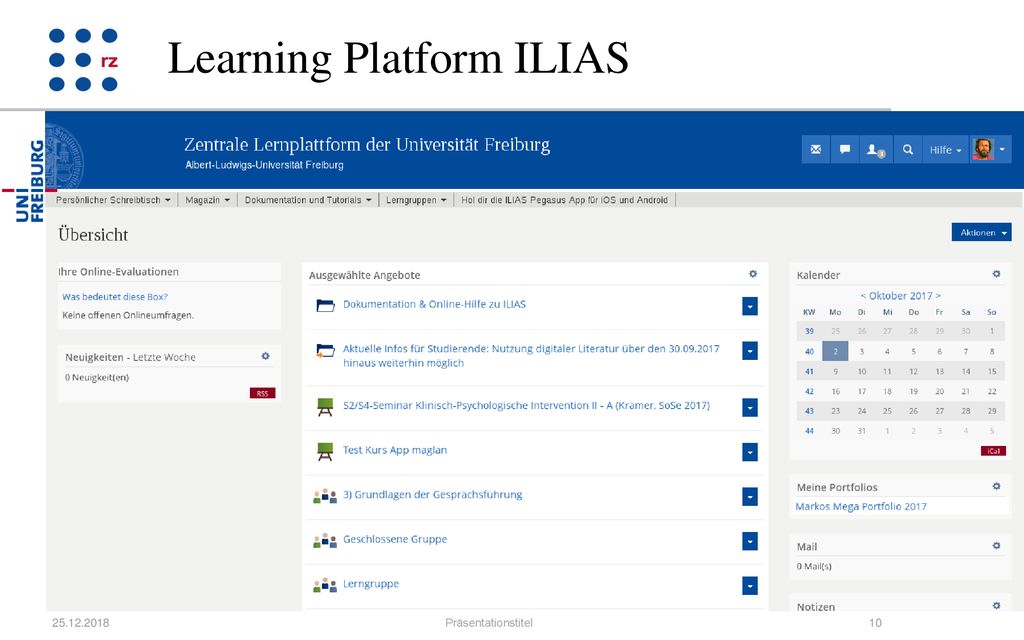Click the University of Freiburg seal logo
The width and height of the screenshot is (1024, 640).
65,155
